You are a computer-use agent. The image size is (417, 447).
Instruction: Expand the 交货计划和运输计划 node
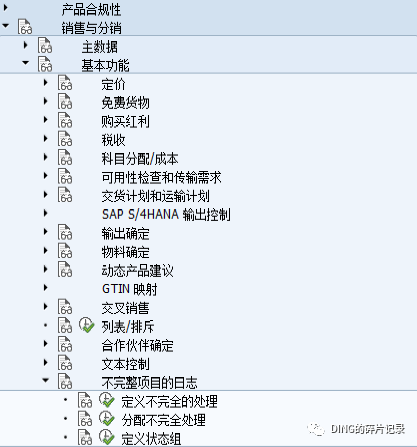point(46,194)
